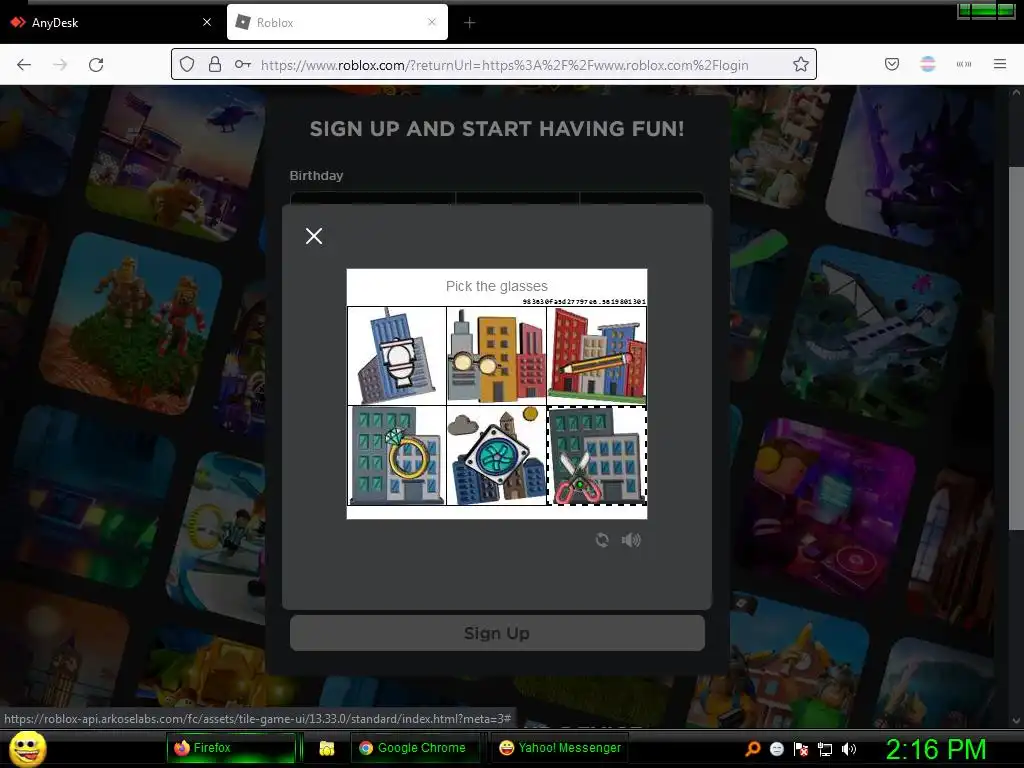This screenshot has width=1024, height=768.
Task: Open the flag alert tray icon
Action: [801, 749]
